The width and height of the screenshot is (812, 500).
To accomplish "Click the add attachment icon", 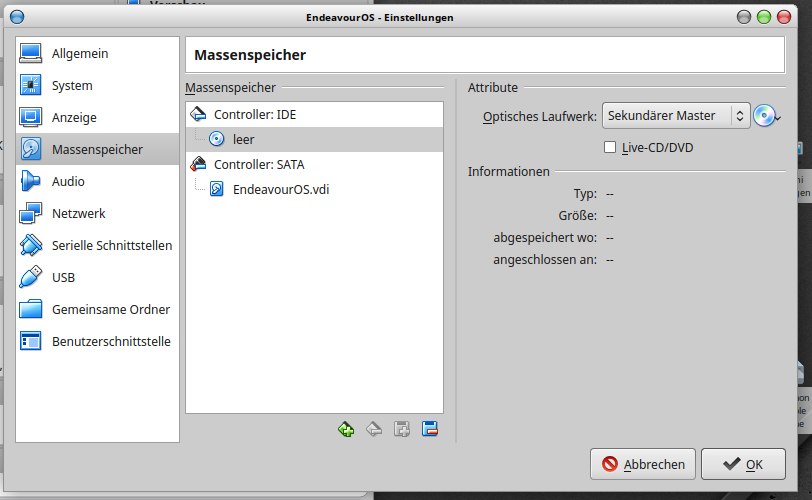I will 402,429.
